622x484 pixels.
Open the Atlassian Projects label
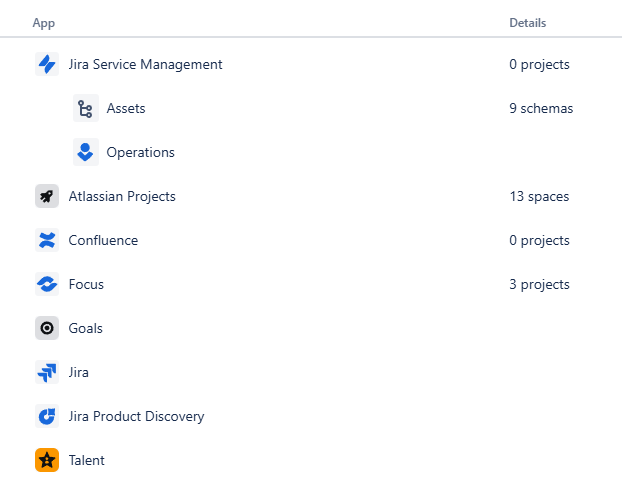(x=122, y=196)
